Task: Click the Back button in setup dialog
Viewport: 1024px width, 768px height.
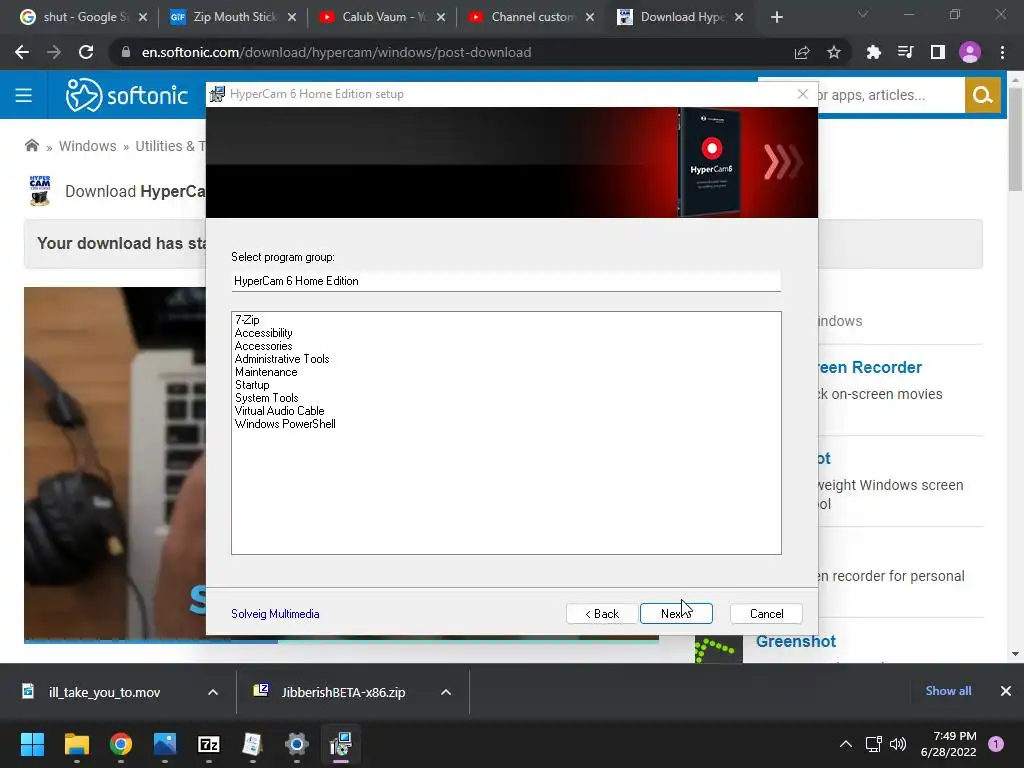Action: 601,613
